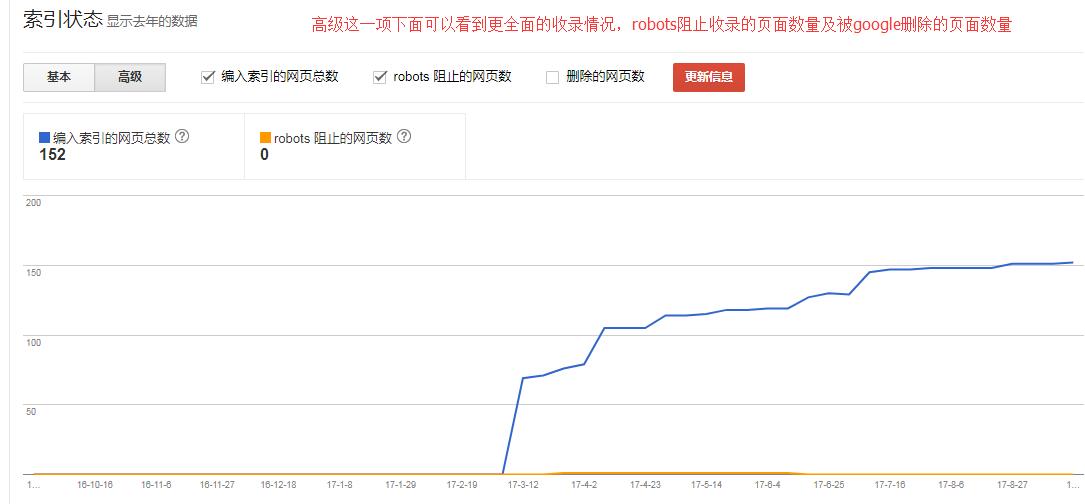Click x-axis date label 17-7-16

pos(890,485)
